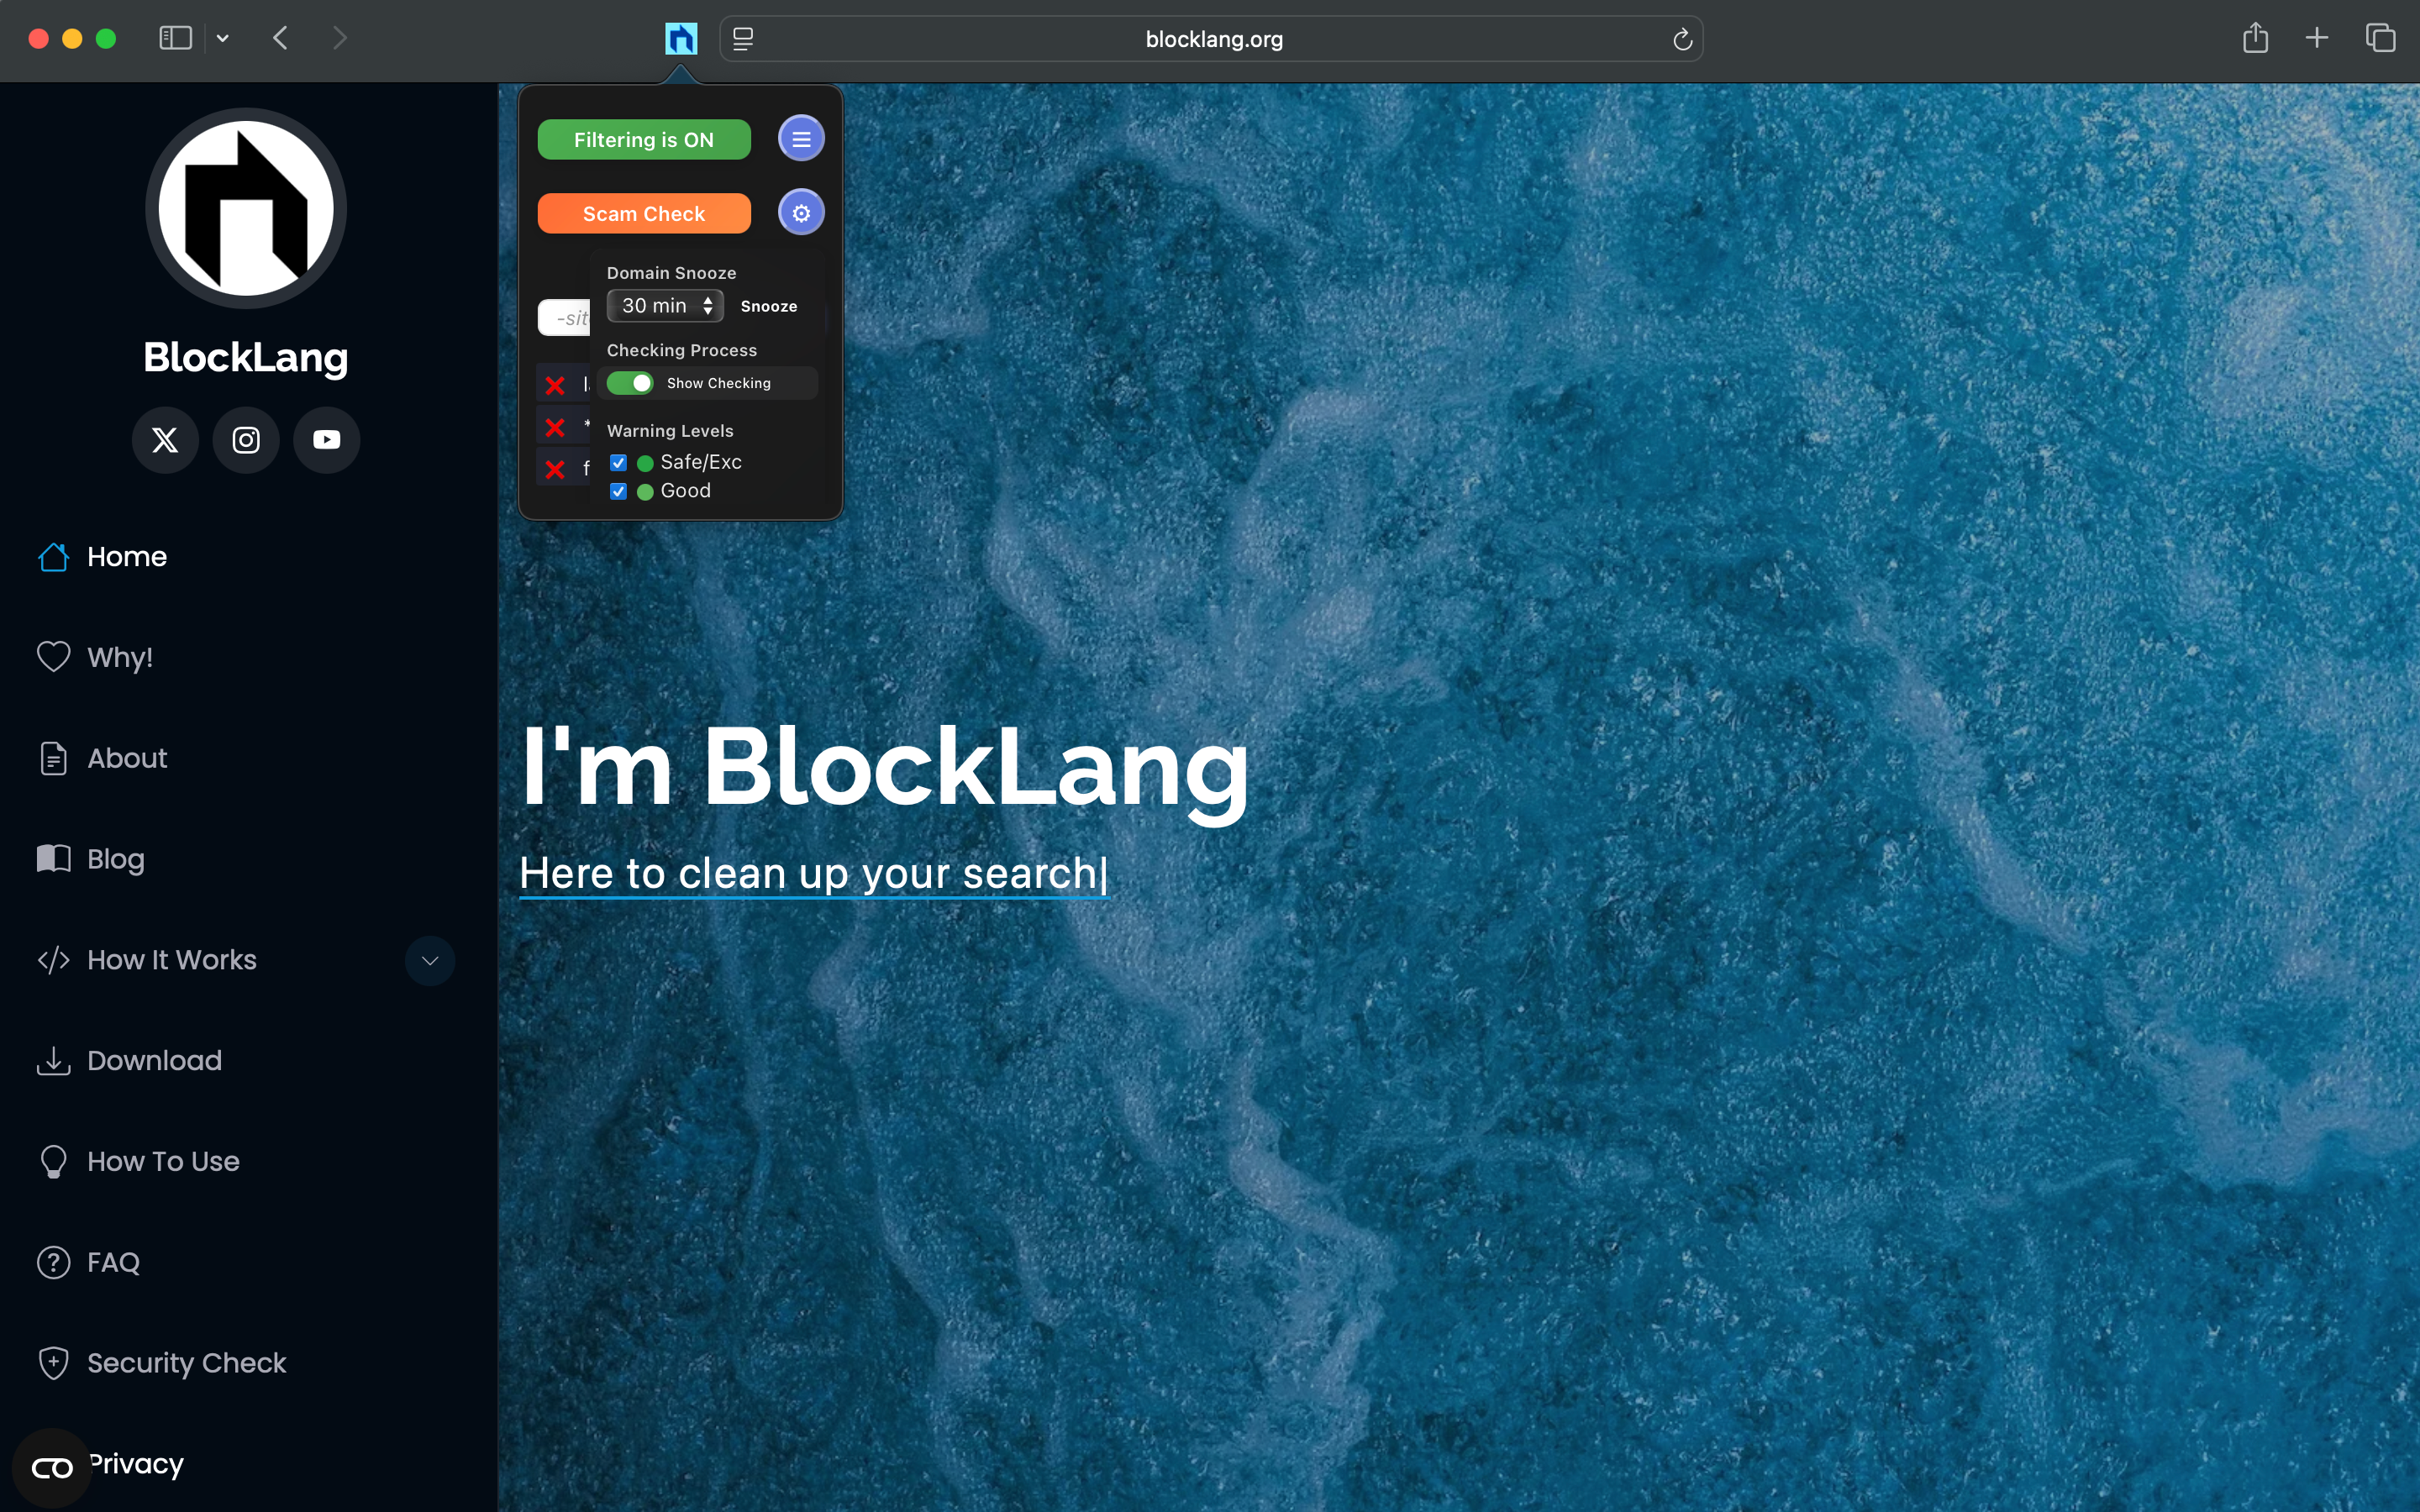Toggle the Show Checking switch
This screenshot has width=2420, height=1512.
pos(630,384)
